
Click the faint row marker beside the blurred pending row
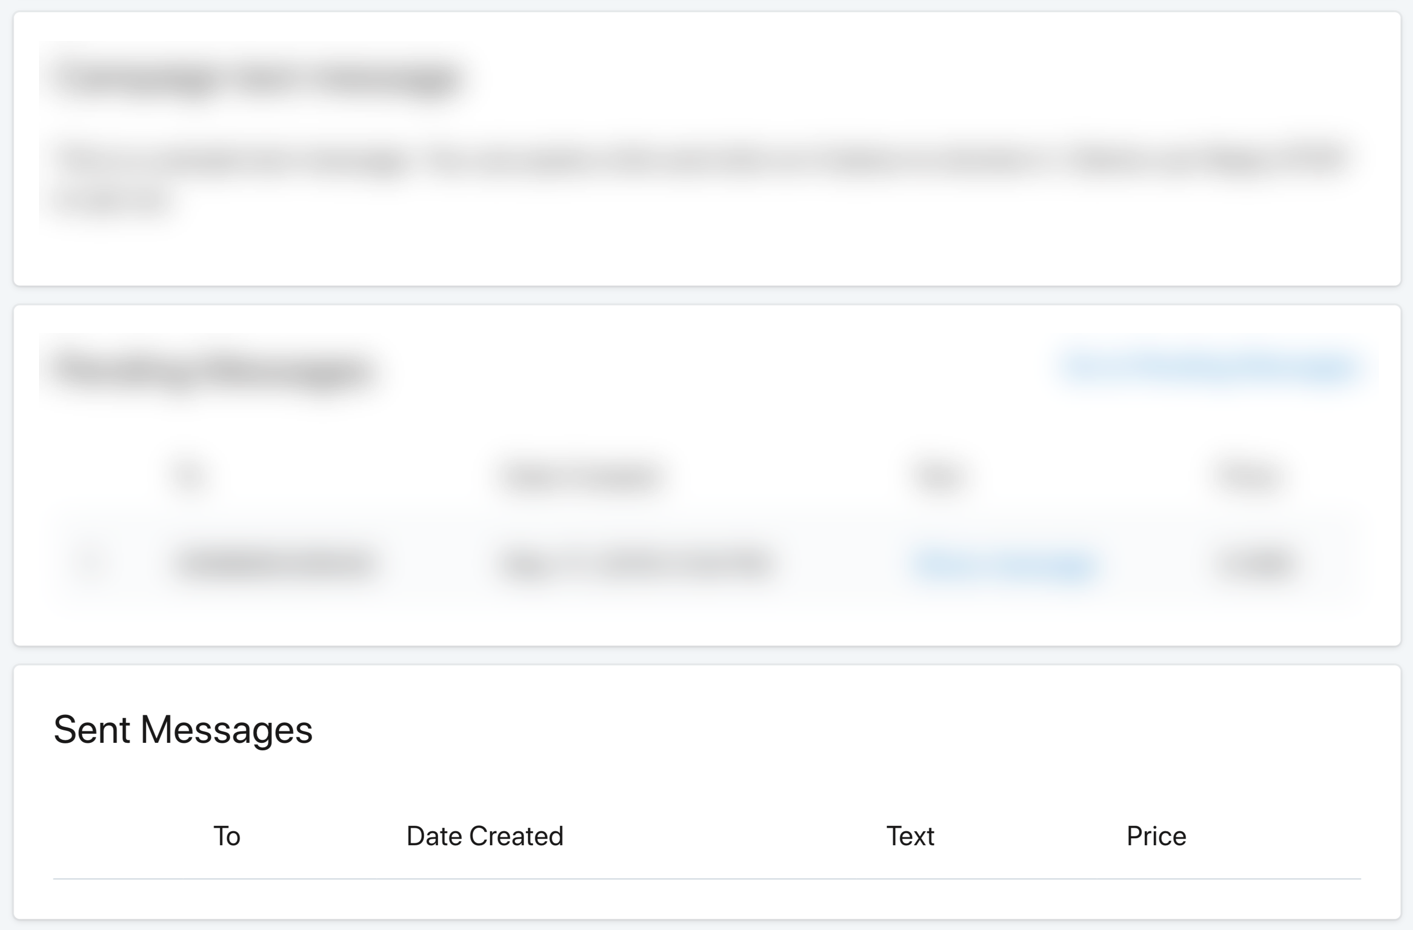[92, 564]
